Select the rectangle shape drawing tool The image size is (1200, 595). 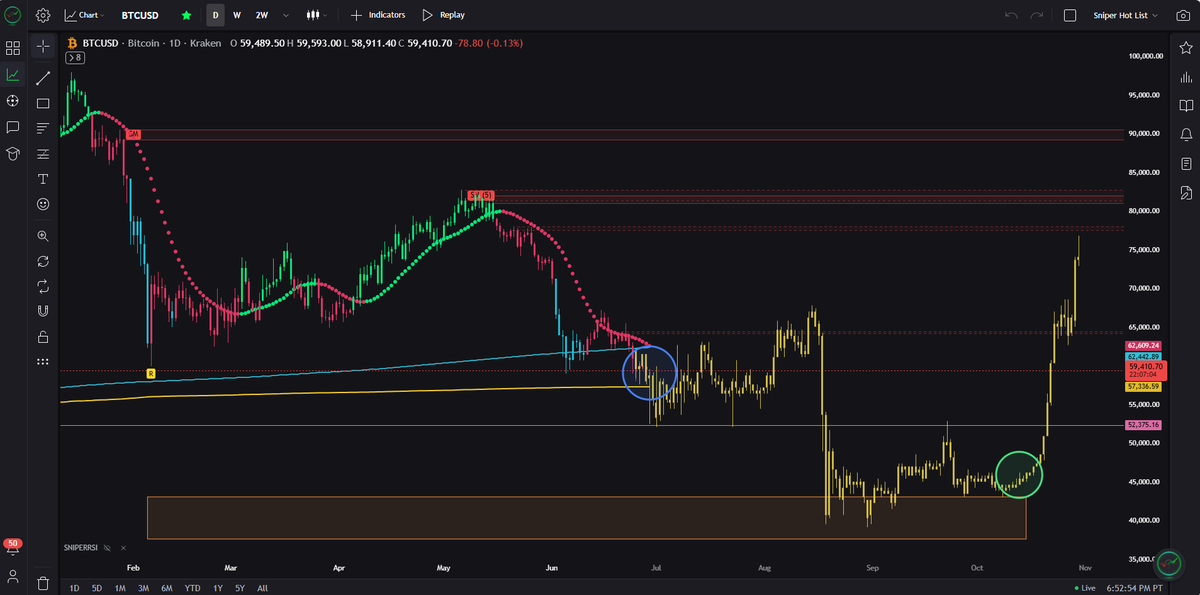point(43,103)
